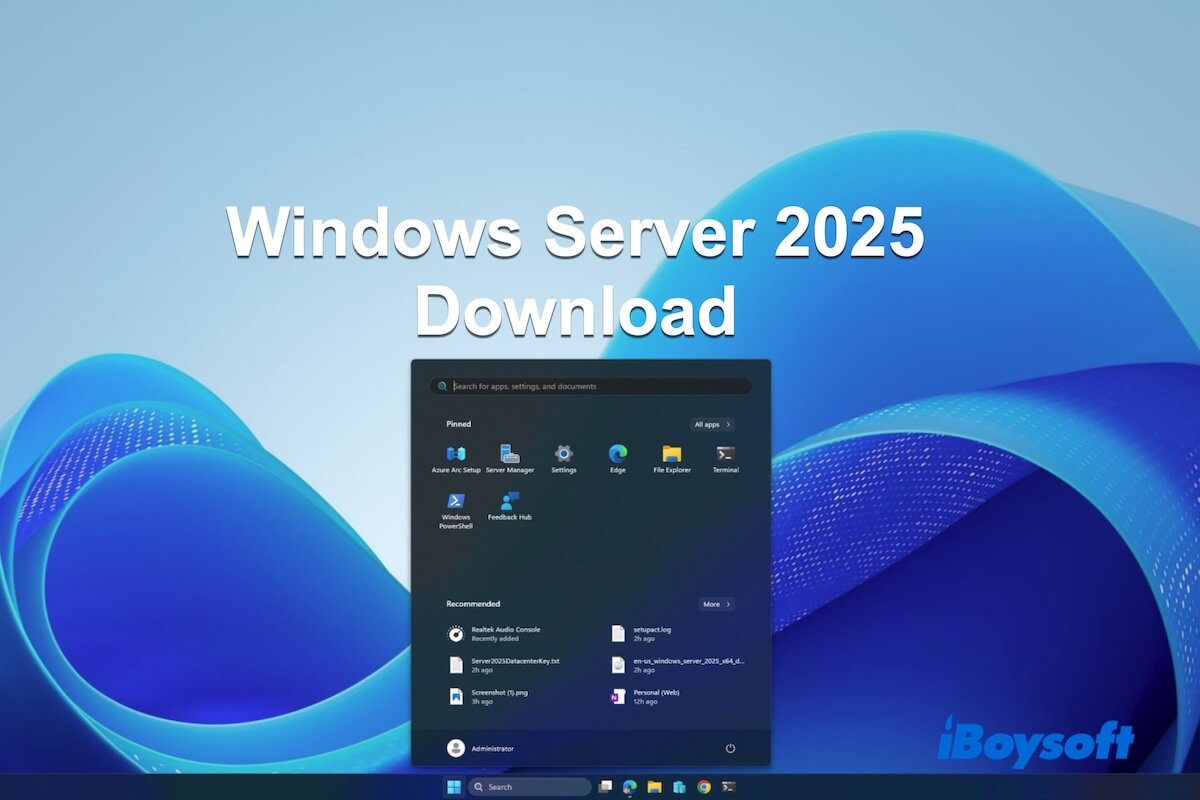Open the pinned Terminal app in Start menu

pyautogui.click(x=726, y=459)
